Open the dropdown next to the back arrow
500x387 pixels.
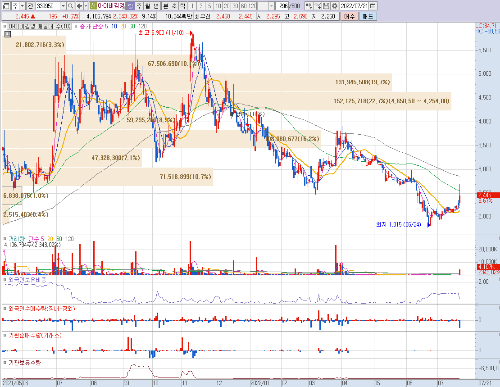[x=86, y=6]
